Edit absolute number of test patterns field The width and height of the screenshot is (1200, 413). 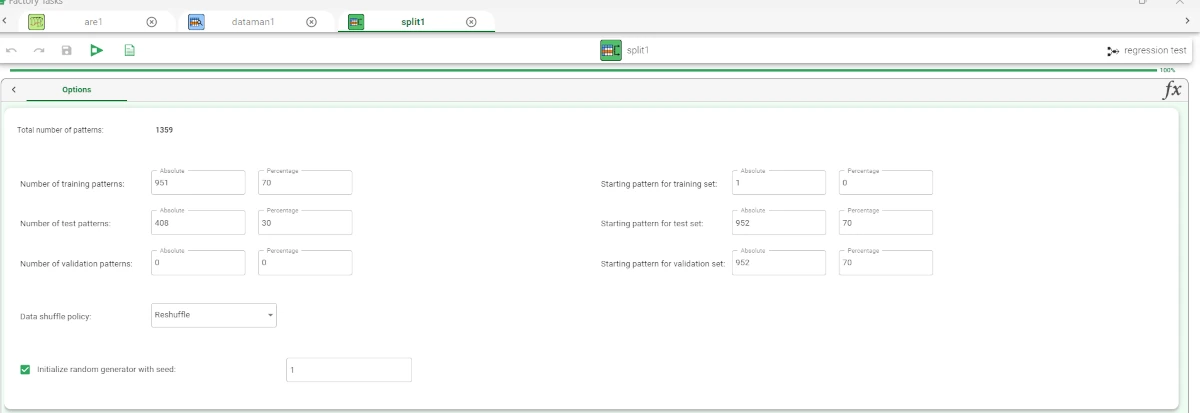coord(198,222)
